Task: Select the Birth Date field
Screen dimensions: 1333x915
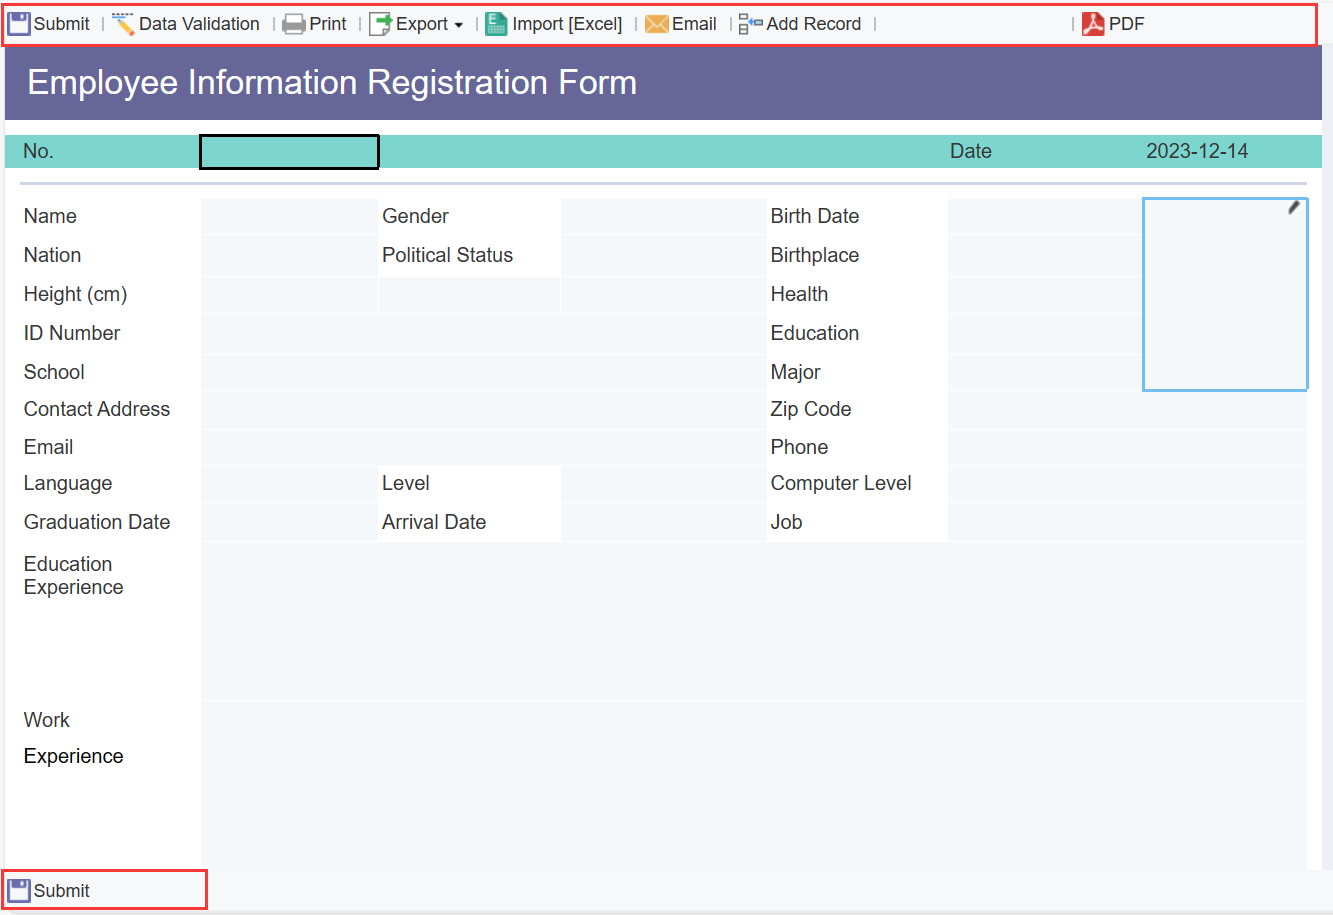Action: pos(1044,216)
